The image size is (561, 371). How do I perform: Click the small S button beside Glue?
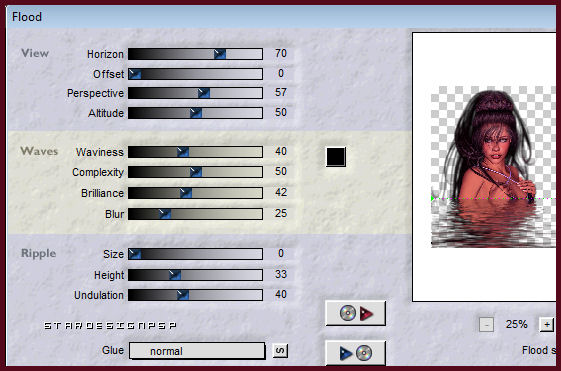[x=280, y=351]
